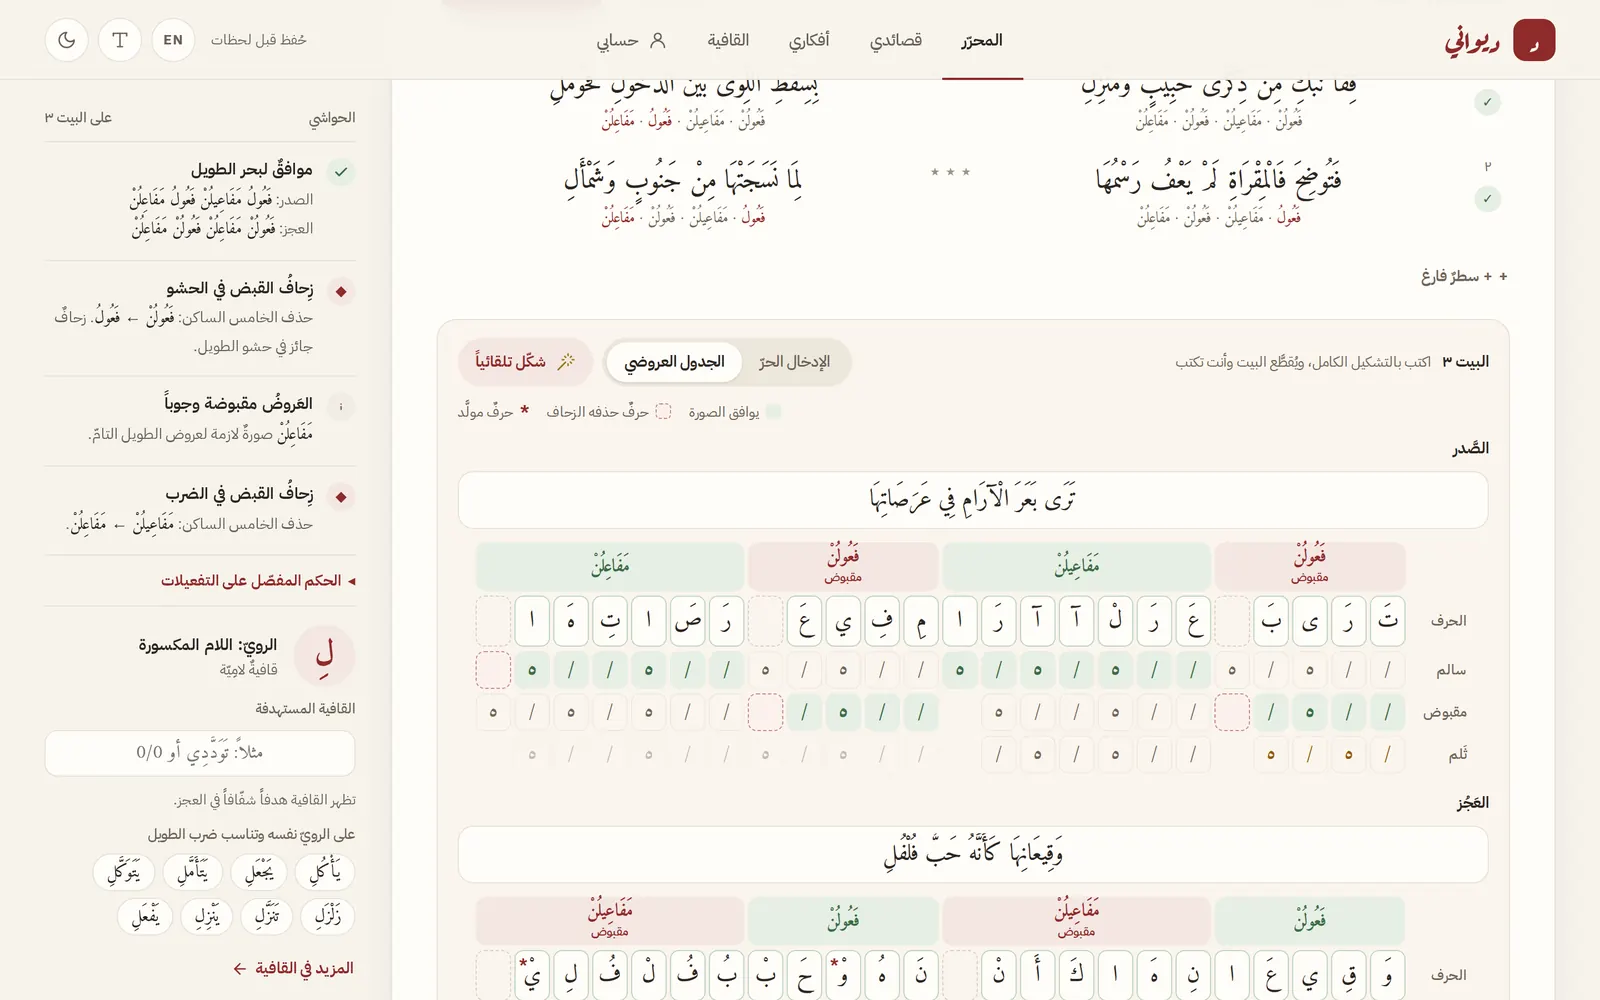Viewport: 1600px width, 1000px height.
Task: Click diamond icon of زحافُ القبض في الحشو
Action: coord(341,291)
